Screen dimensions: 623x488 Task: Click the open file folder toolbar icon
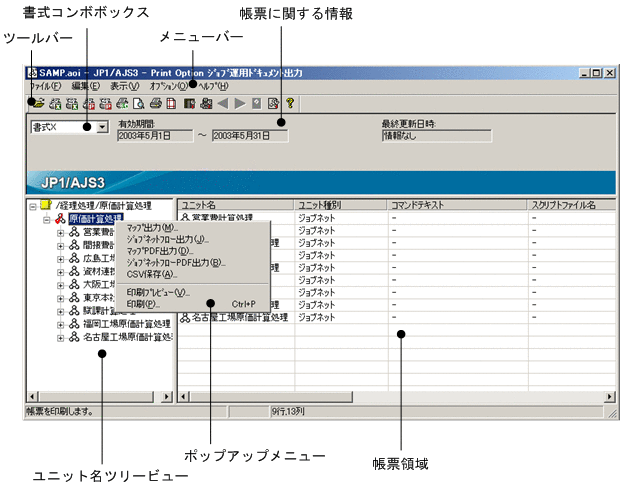[x=38, y=104]
